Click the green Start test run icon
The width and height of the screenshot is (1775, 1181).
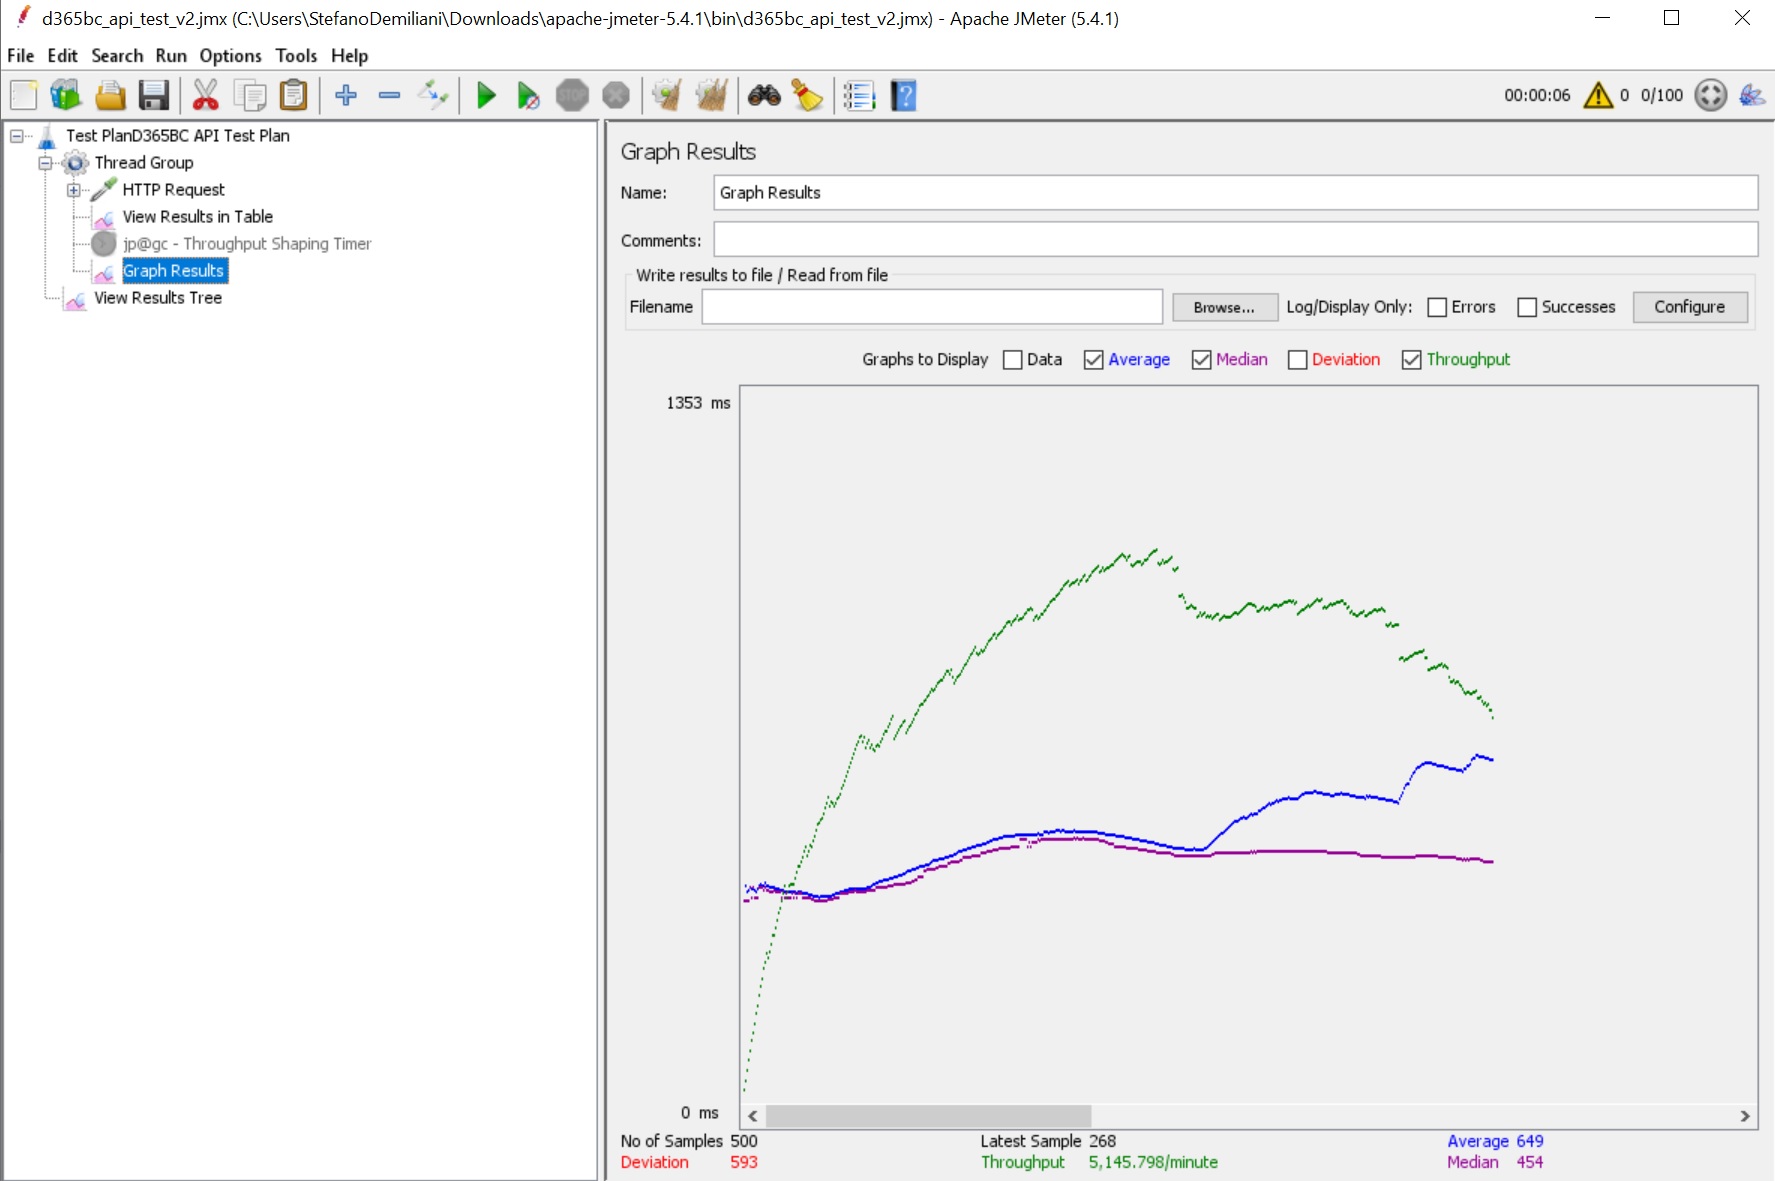coord(486,96)
